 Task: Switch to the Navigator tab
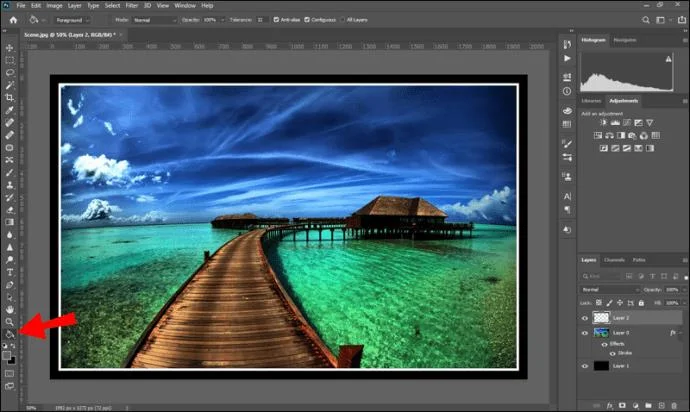coord(624,39)
